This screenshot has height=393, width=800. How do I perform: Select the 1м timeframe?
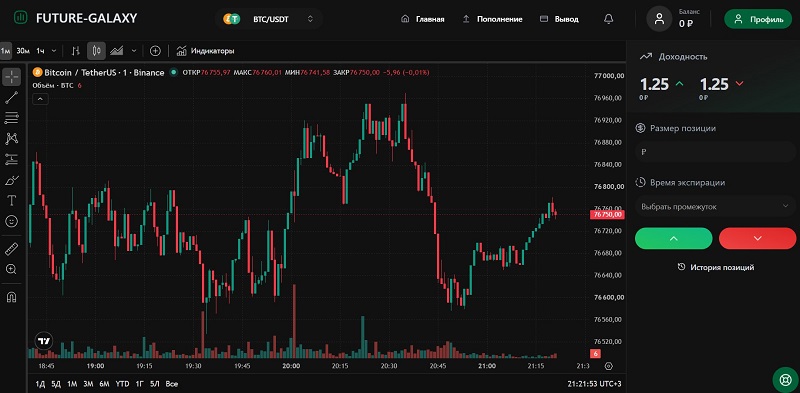[x=6, y=51]
